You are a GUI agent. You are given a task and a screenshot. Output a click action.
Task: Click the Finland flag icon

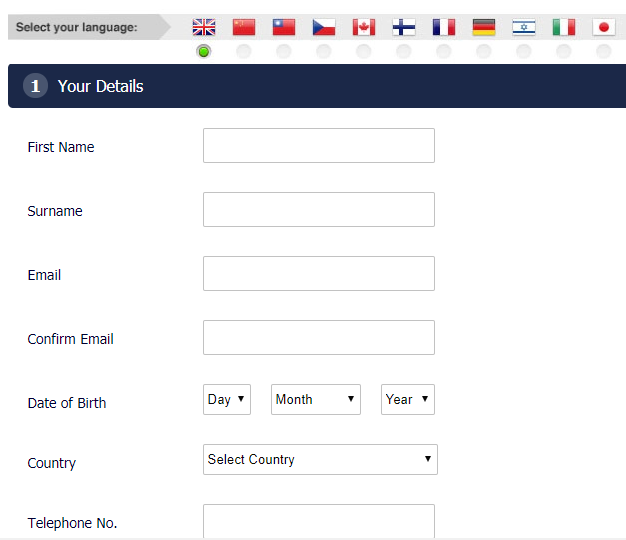click(404, 27)
